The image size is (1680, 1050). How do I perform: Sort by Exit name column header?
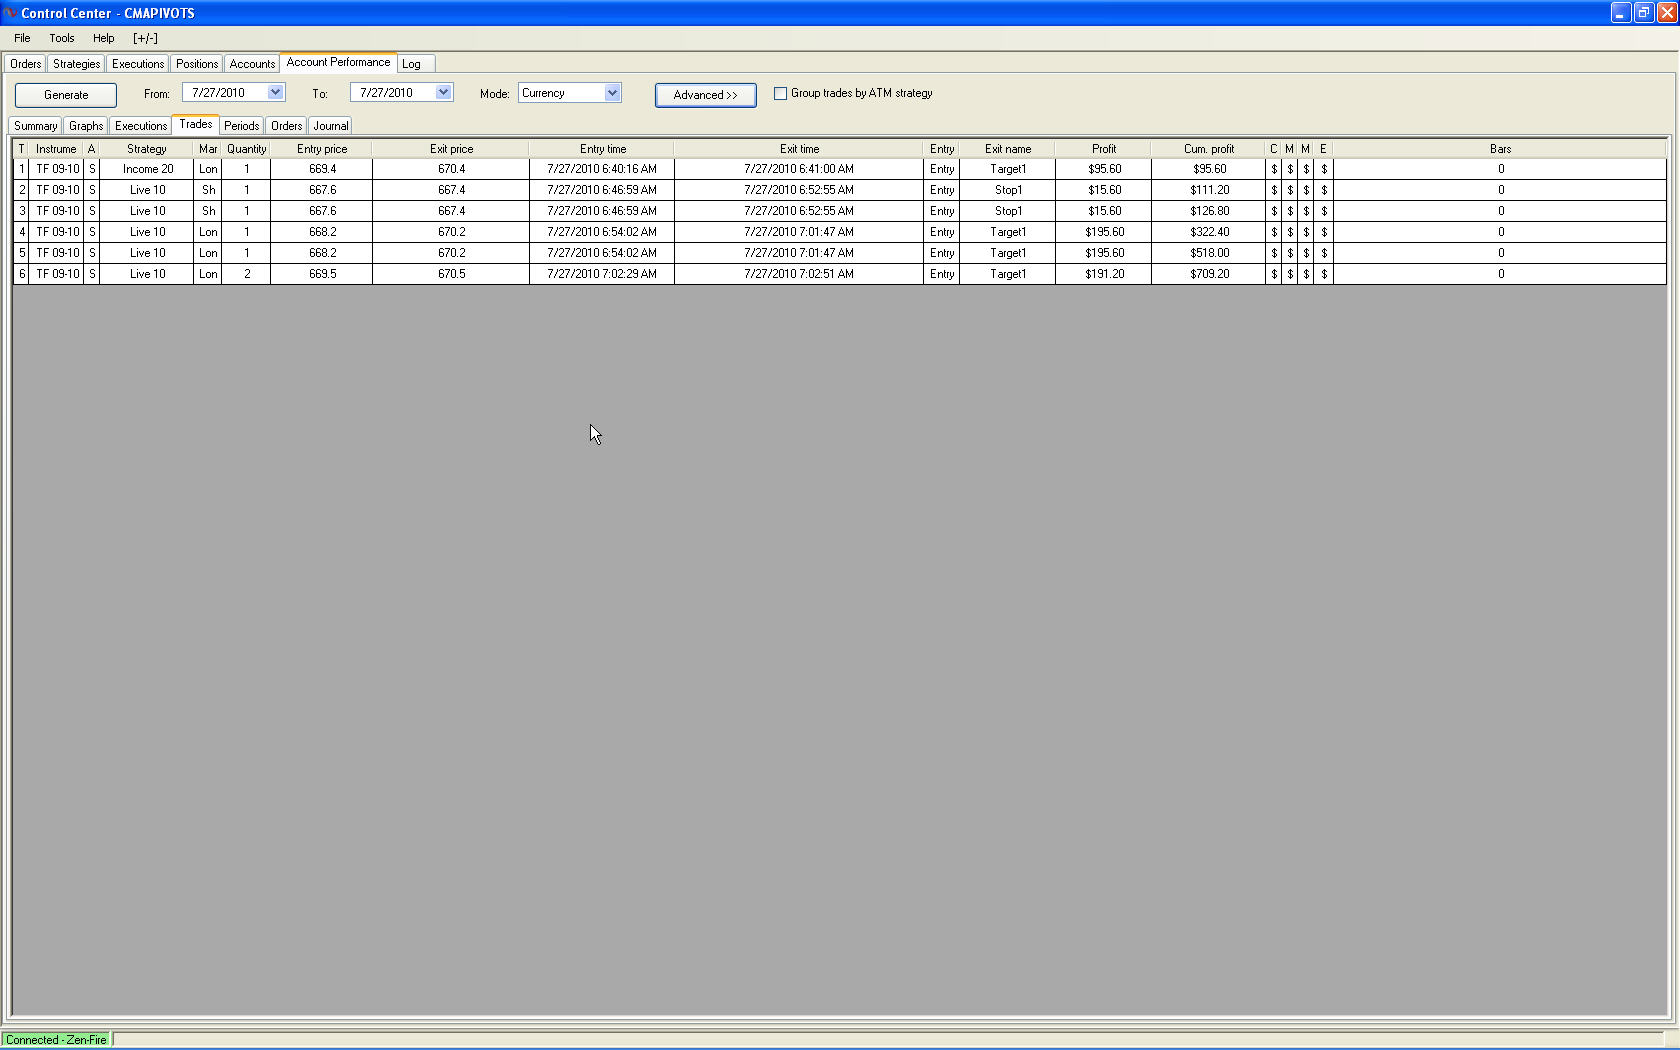point(1008,149)
